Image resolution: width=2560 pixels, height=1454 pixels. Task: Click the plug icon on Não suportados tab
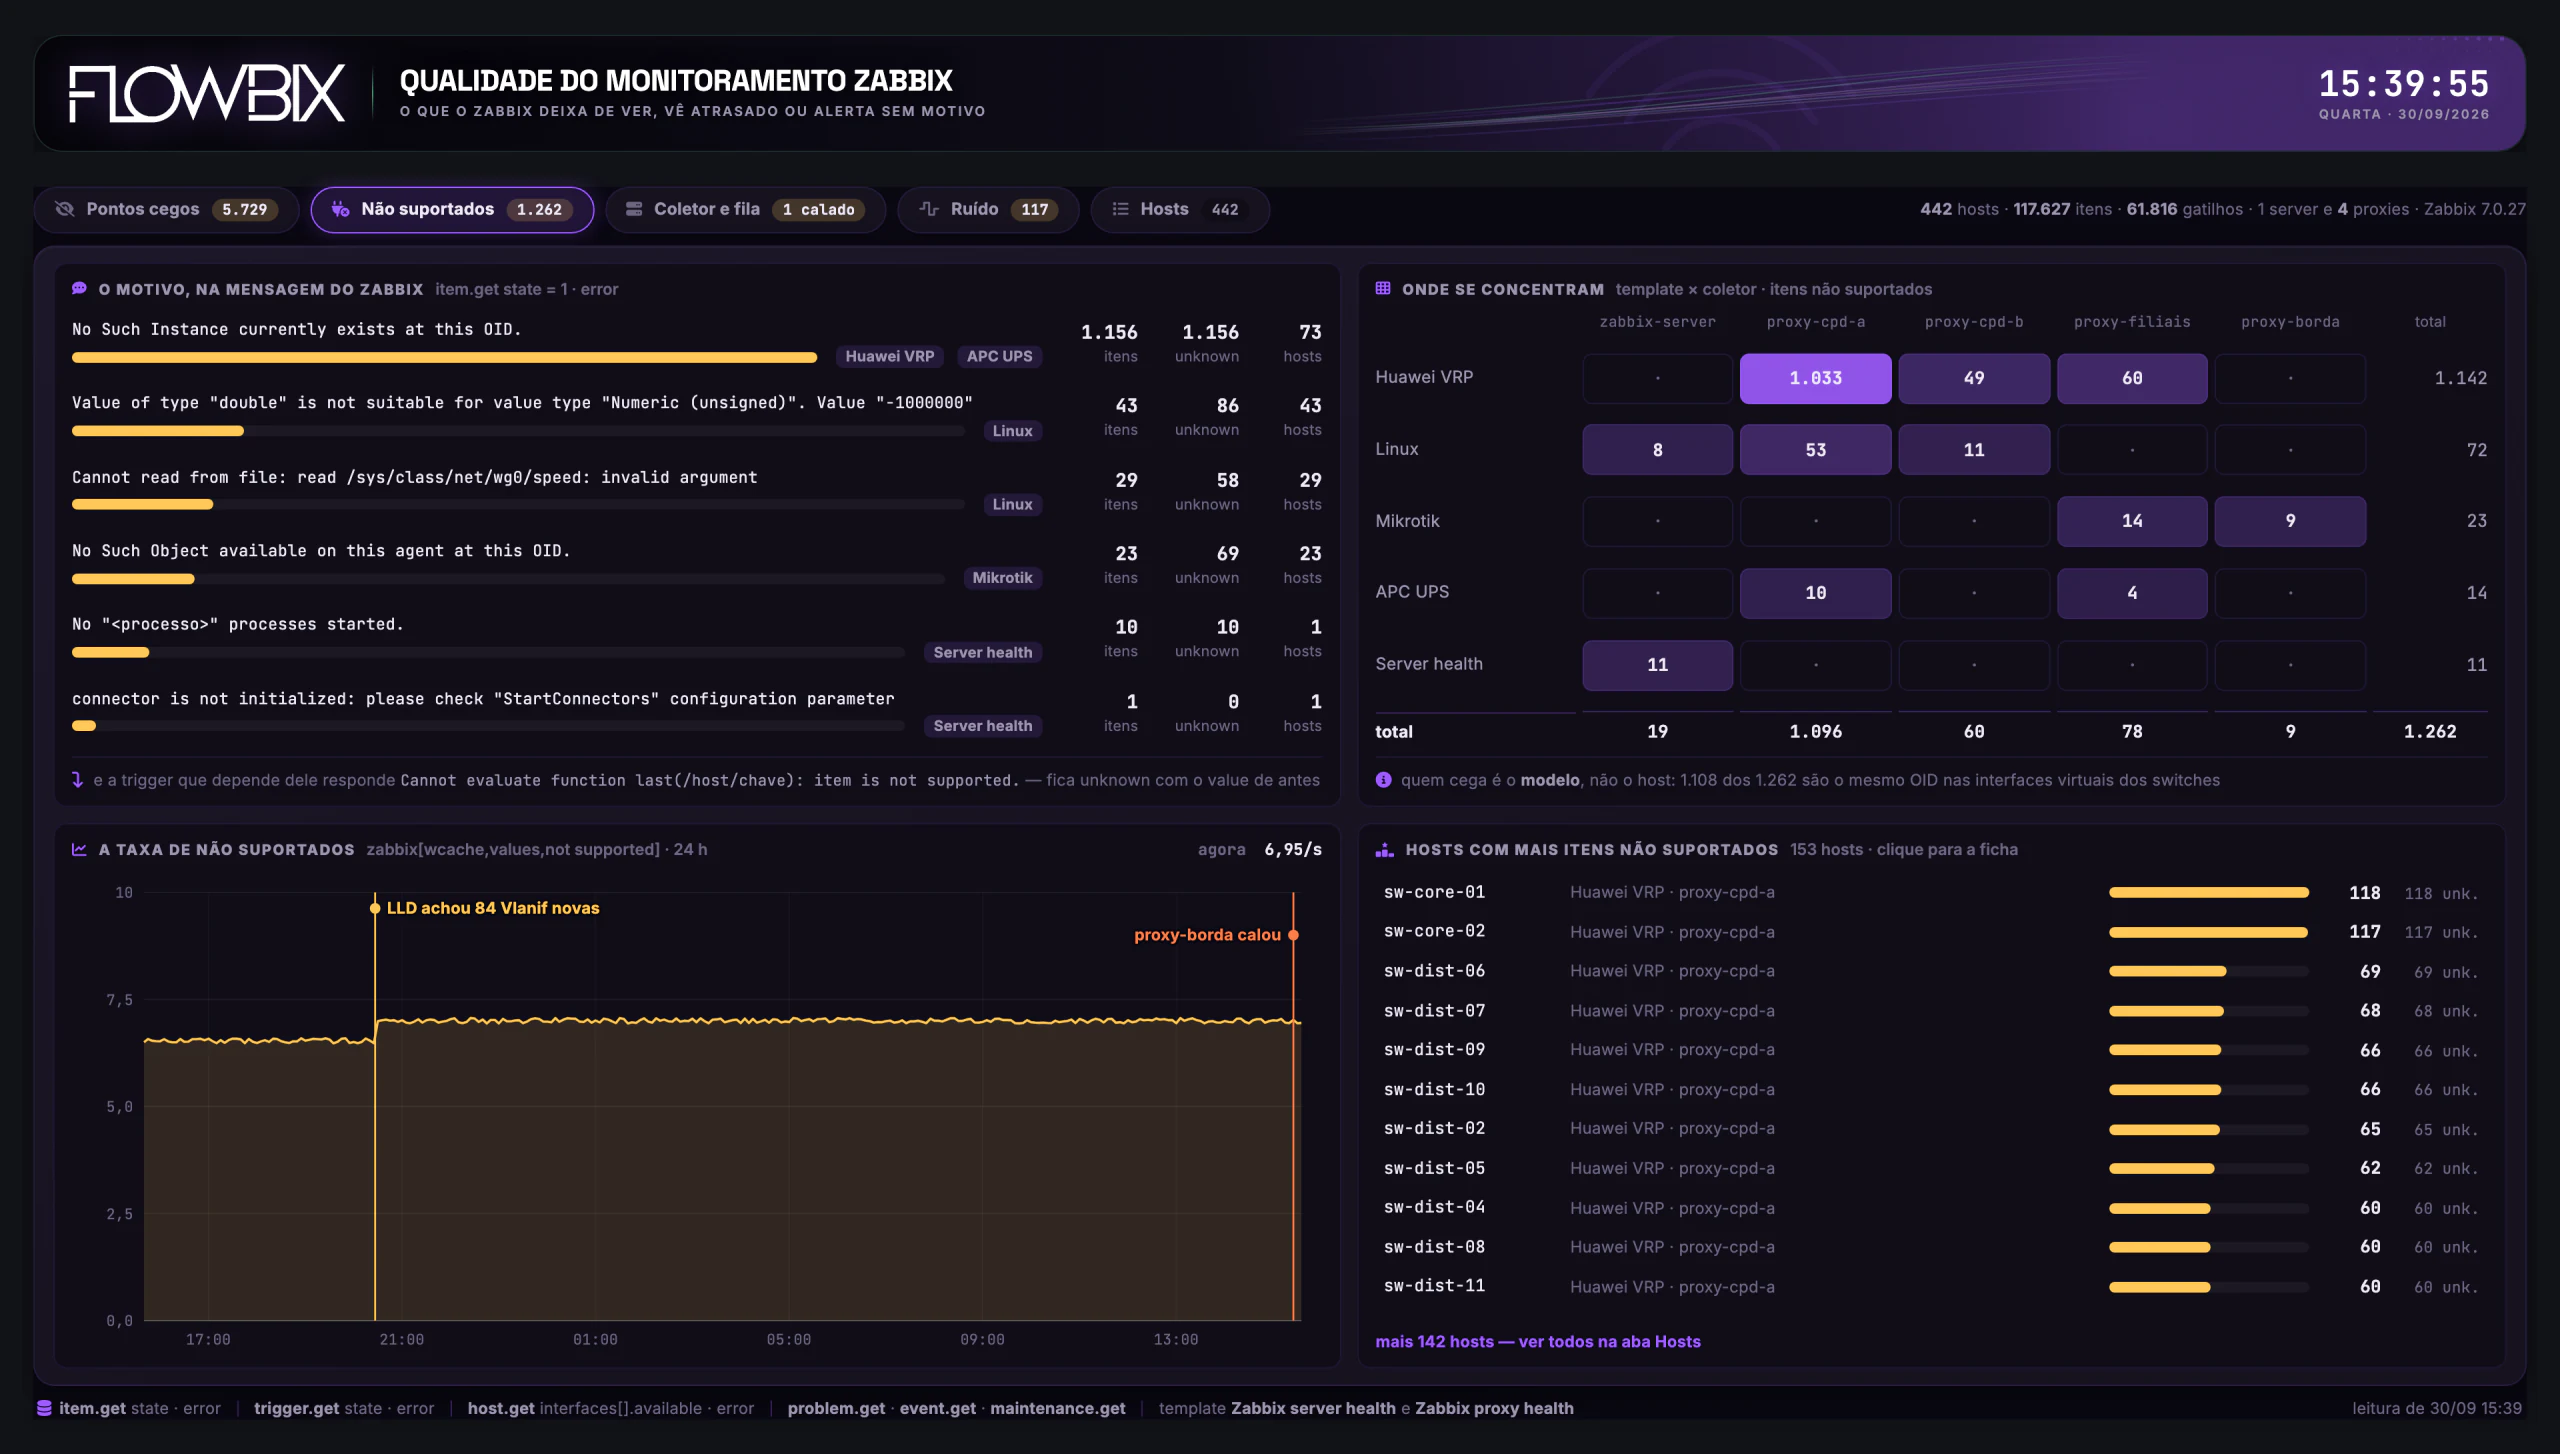click(x=341, y=209)
